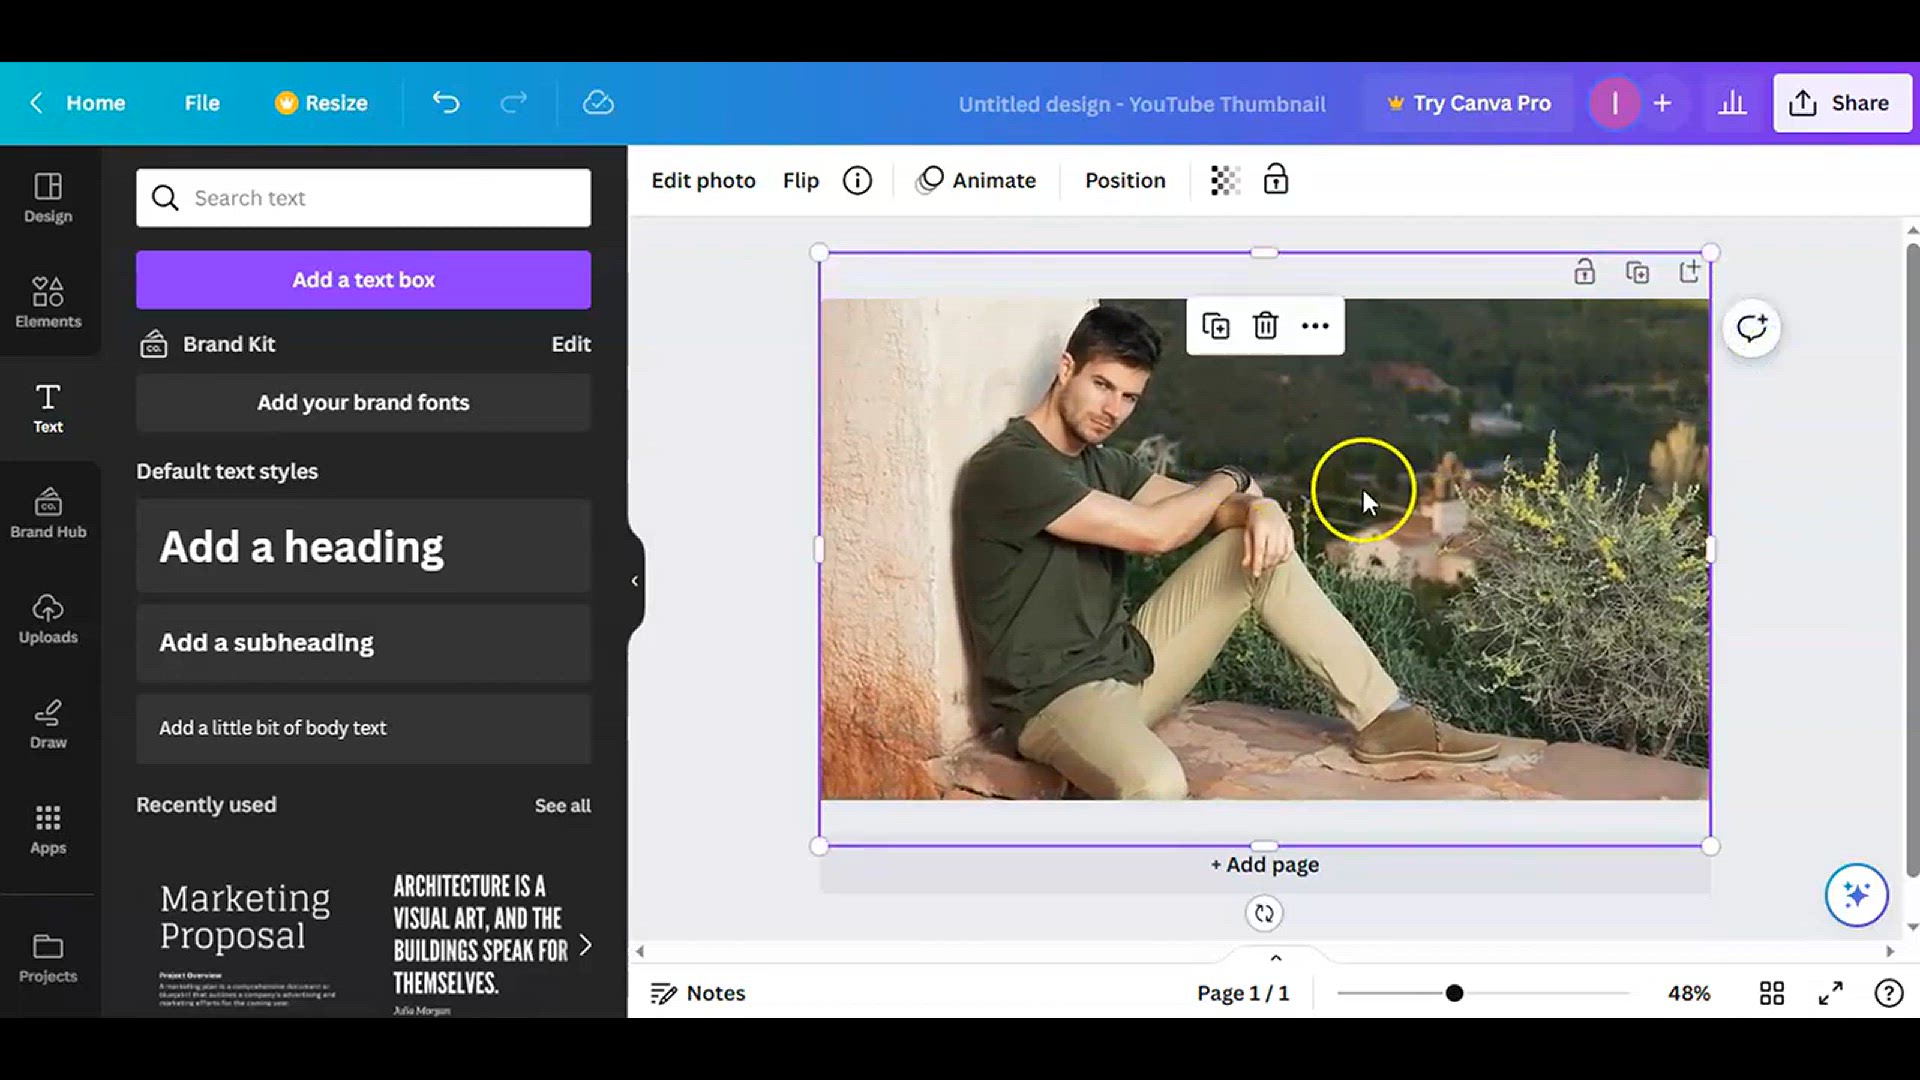Select the Draw tool panel
Screen dimensions: 1920x1080
(48, 724)
